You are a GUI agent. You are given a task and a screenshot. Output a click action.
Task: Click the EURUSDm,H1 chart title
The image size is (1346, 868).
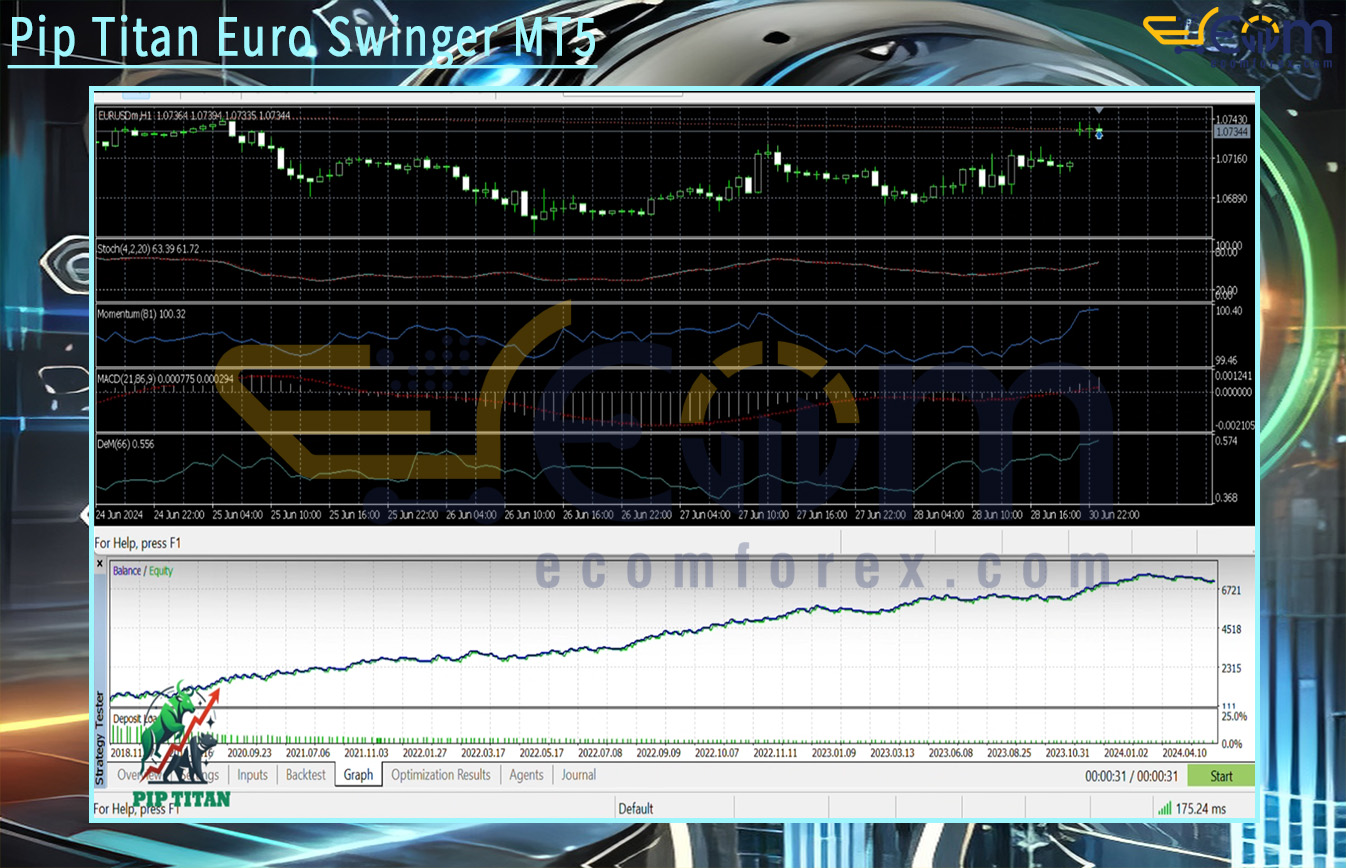124,116
